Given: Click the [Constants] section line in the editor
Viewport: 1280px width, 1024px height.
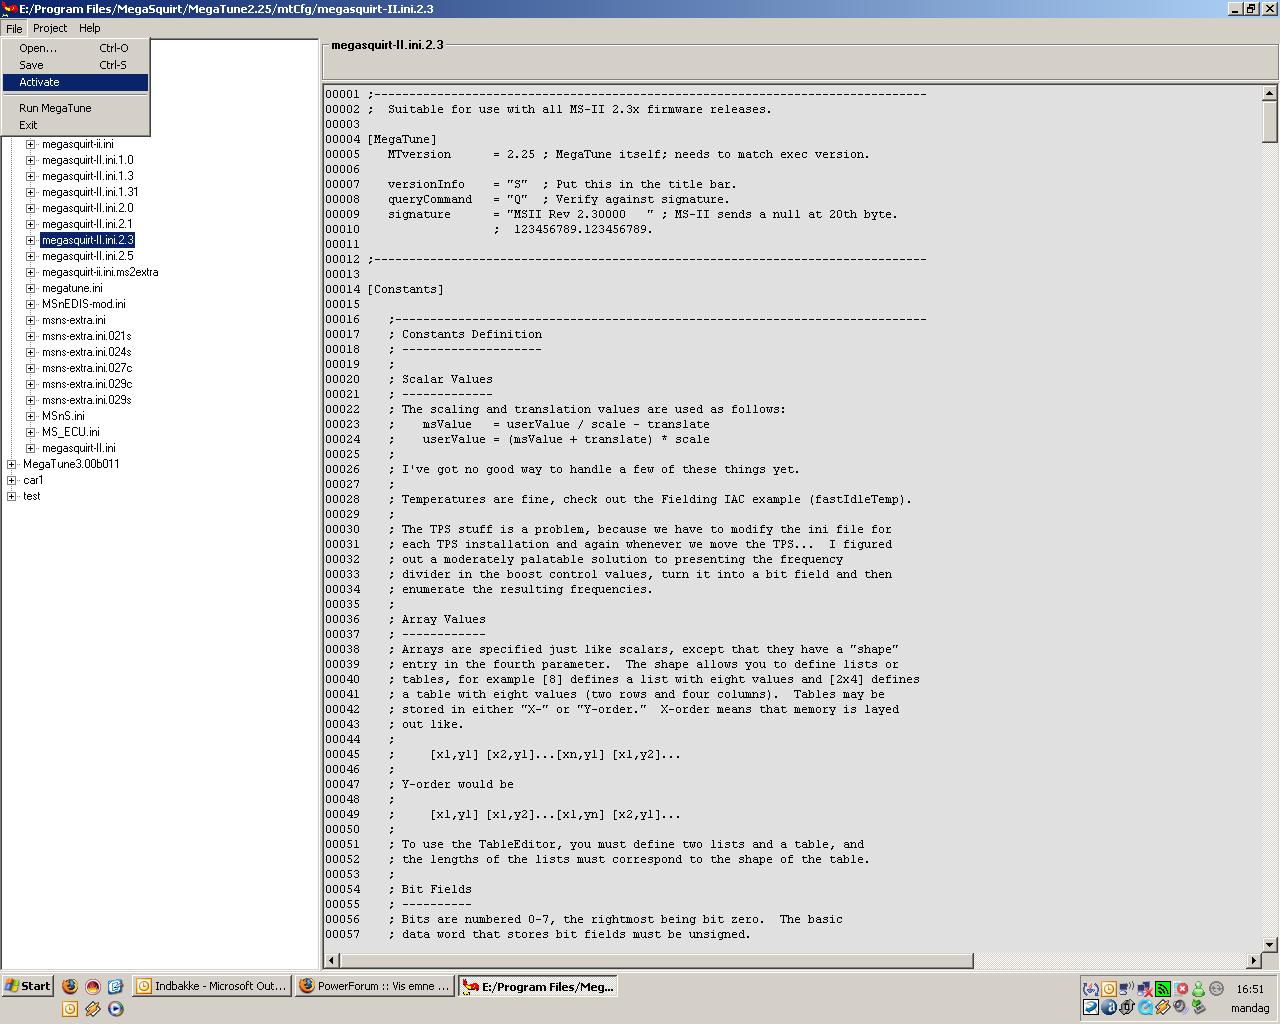Looking at the screenshot, I should point(405,289).
